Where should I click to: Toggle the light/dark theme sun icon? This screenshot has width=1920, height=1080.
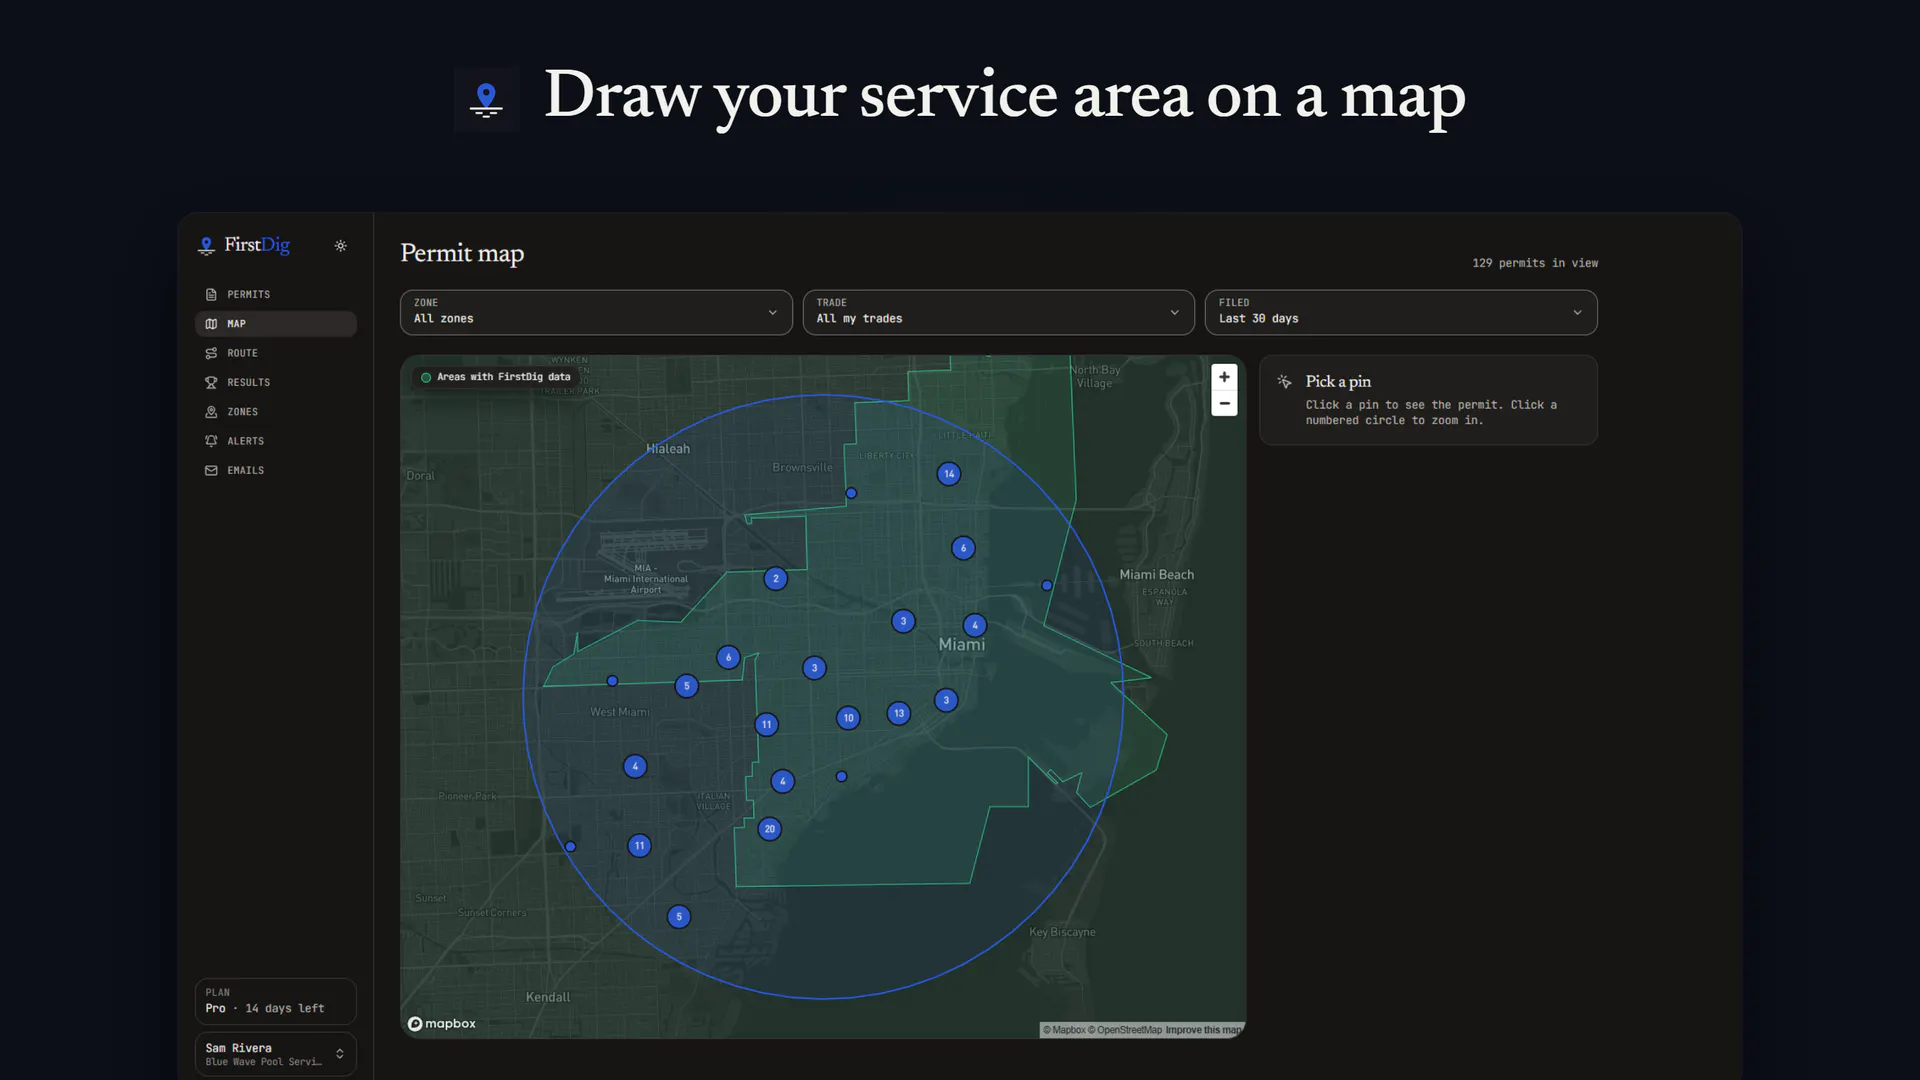point(340,246)
